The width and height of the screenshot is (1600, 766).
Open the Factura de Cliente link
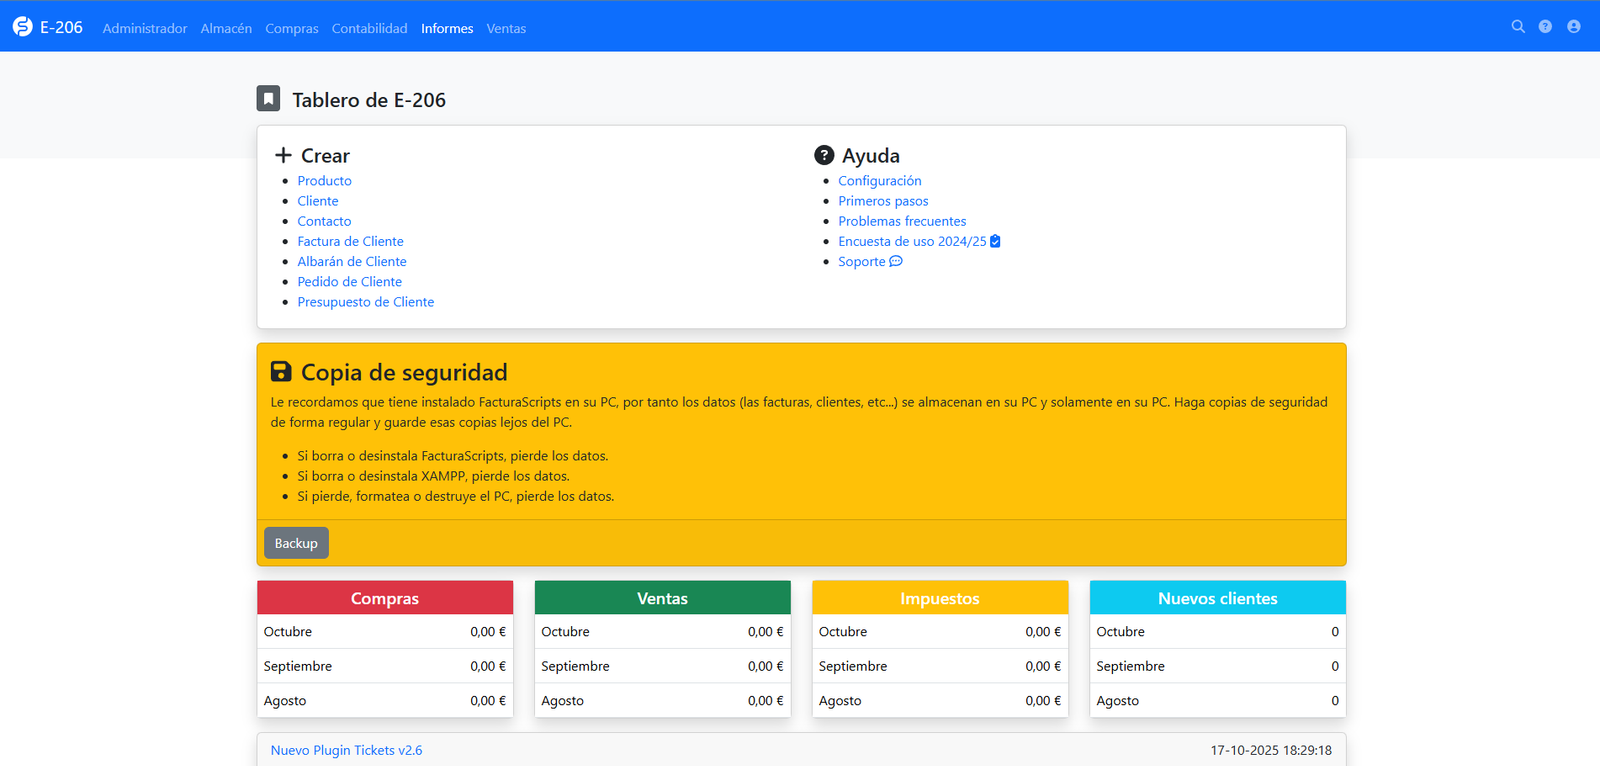[350, 241]
